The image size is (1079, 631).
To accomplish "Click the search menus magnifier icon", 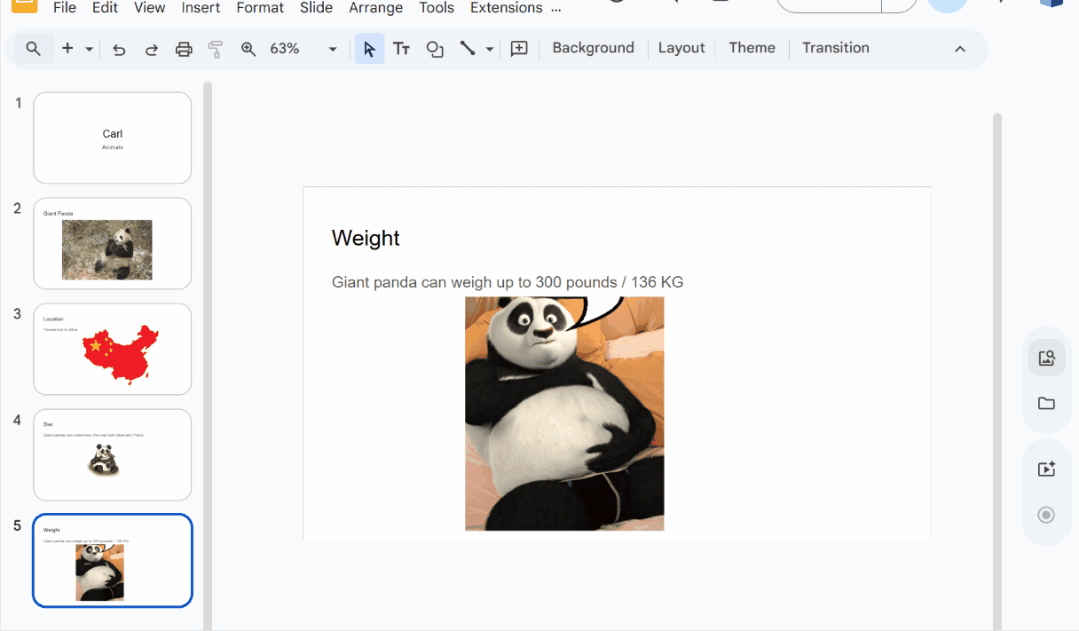I will 33,49.
